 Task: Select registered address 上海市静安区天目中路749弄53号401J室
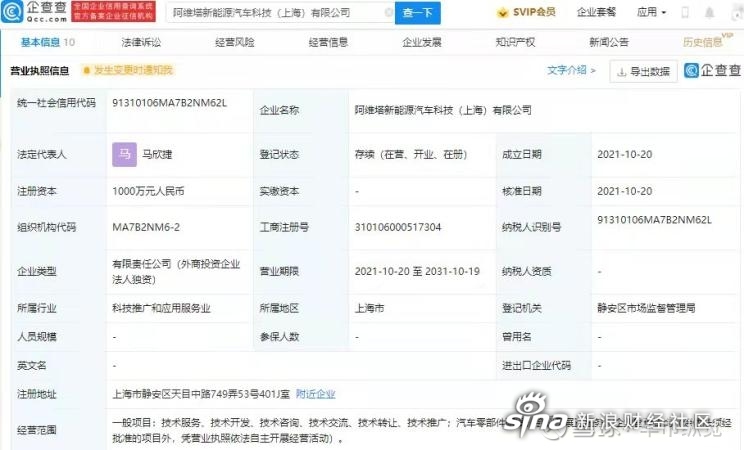201,394
